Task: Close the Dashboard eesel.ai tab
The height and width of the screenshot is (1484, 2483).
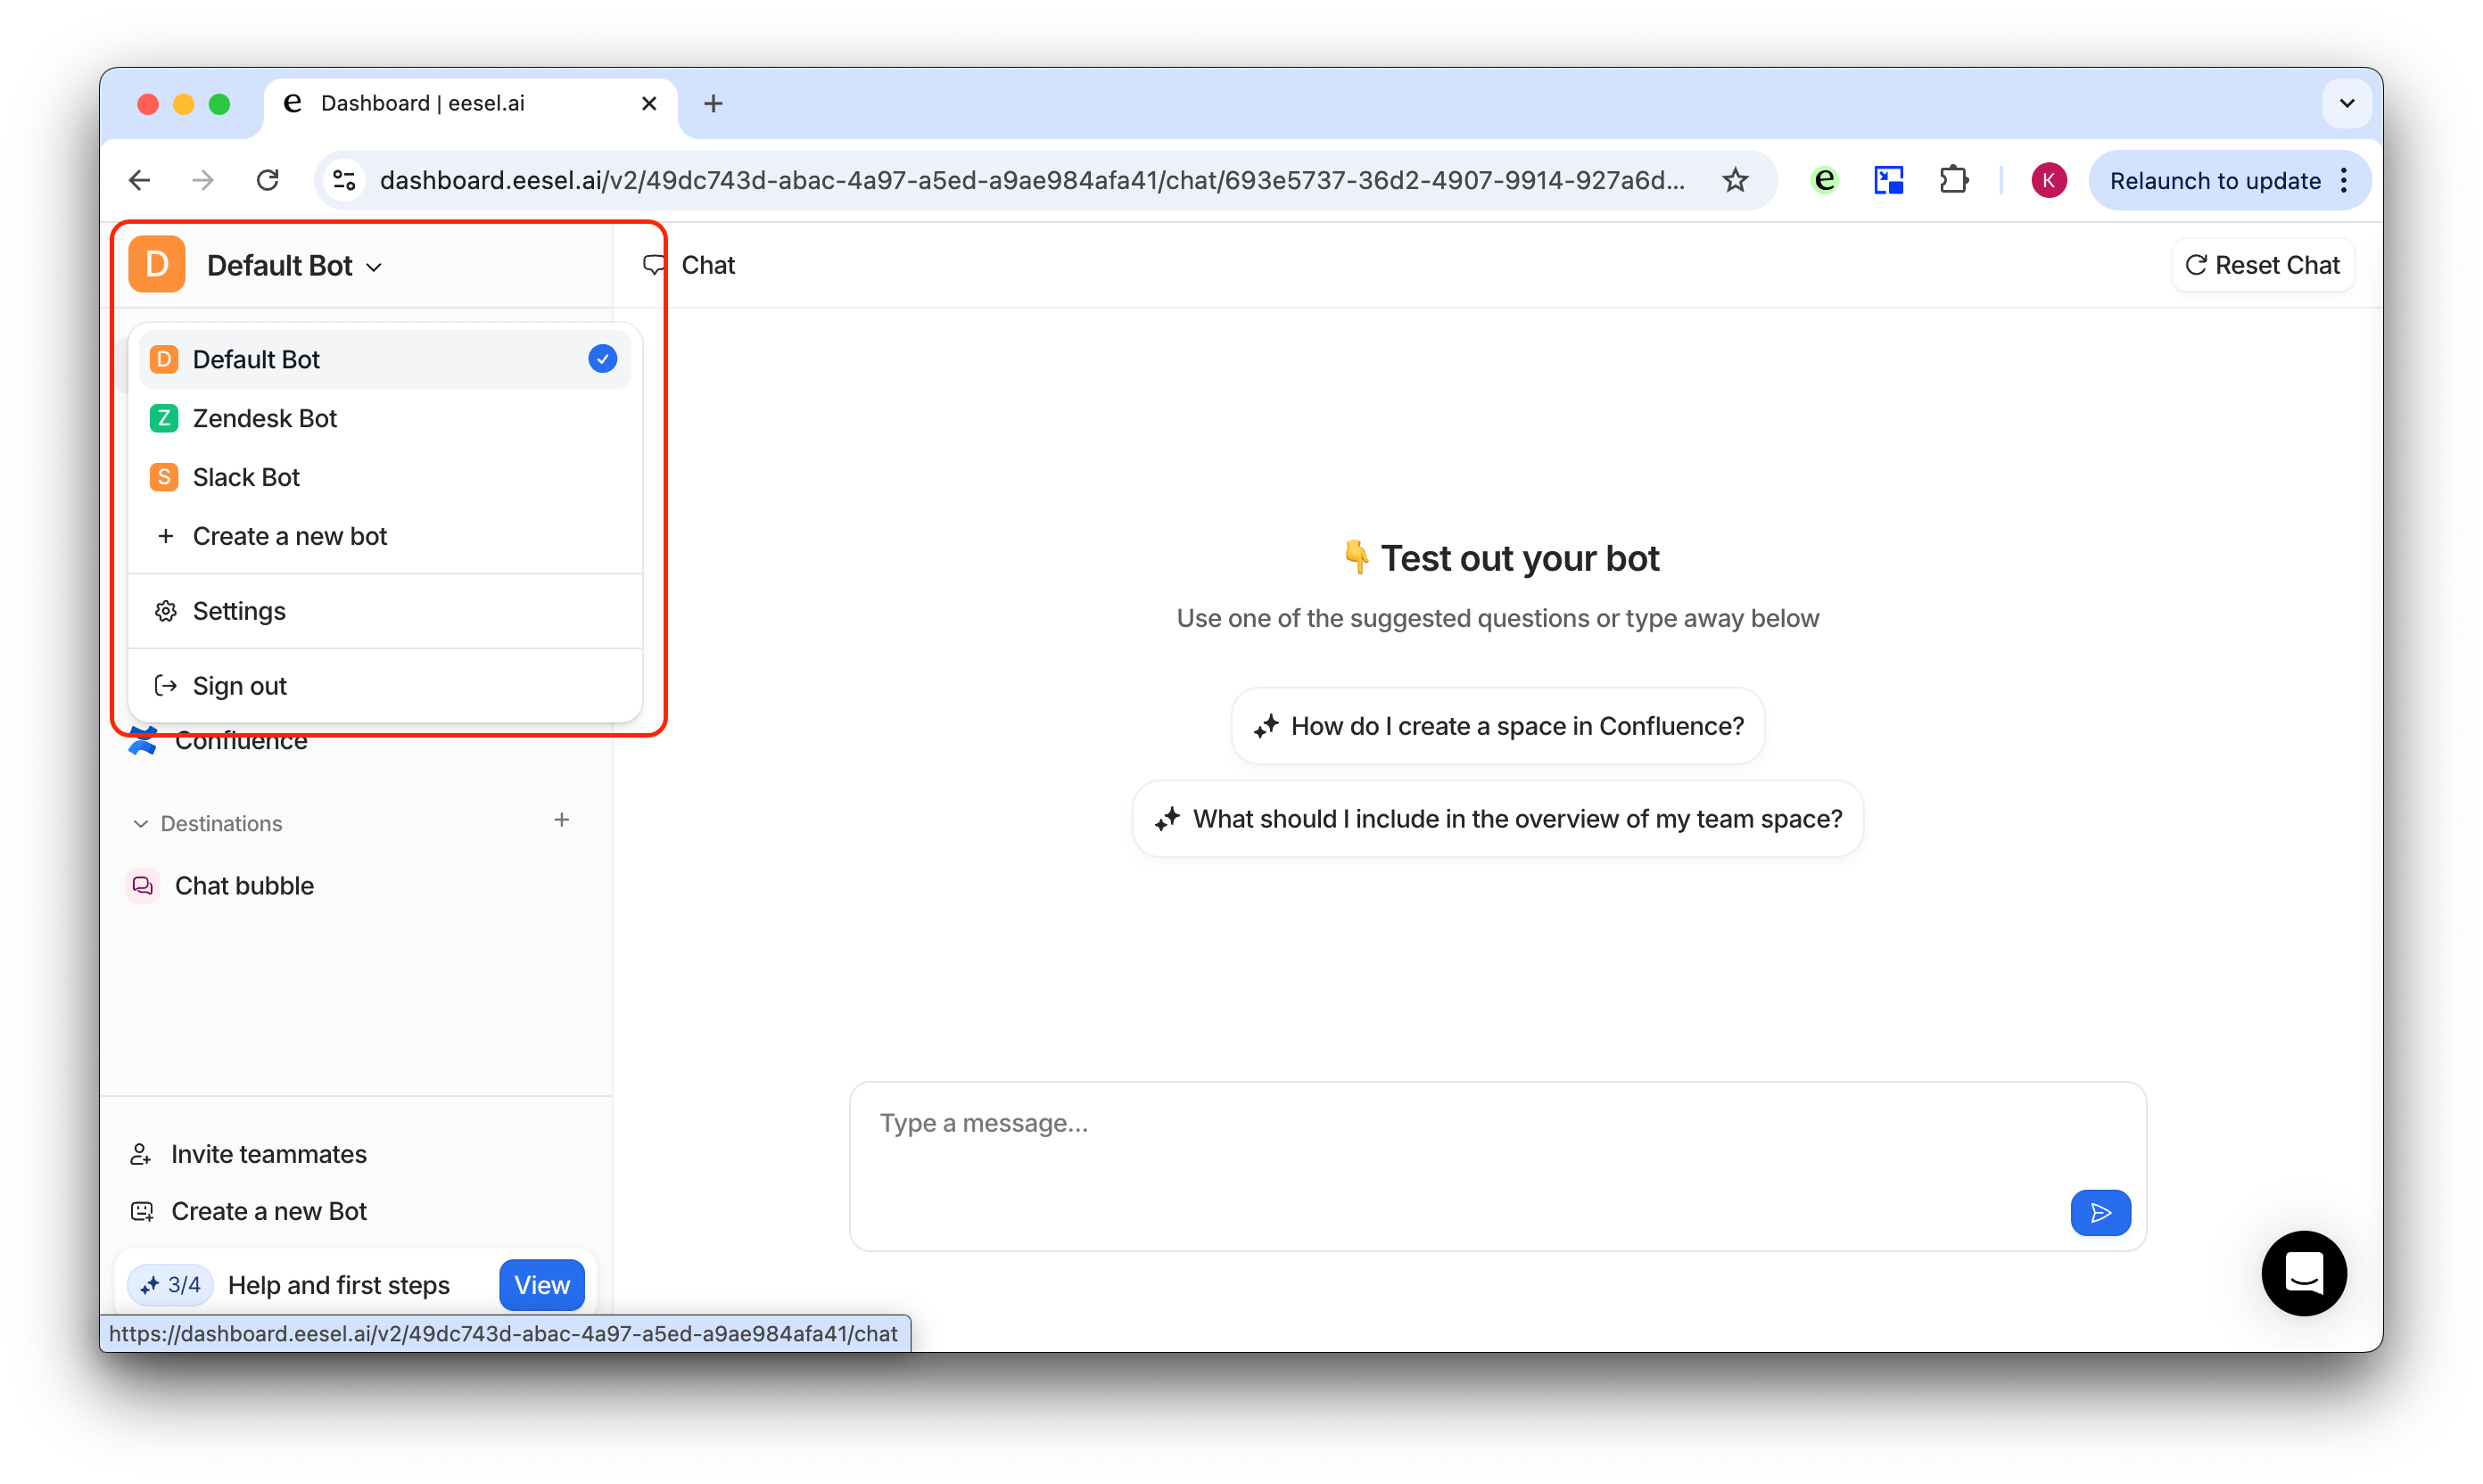Action: pyautogui.click(x=649, y=103)
